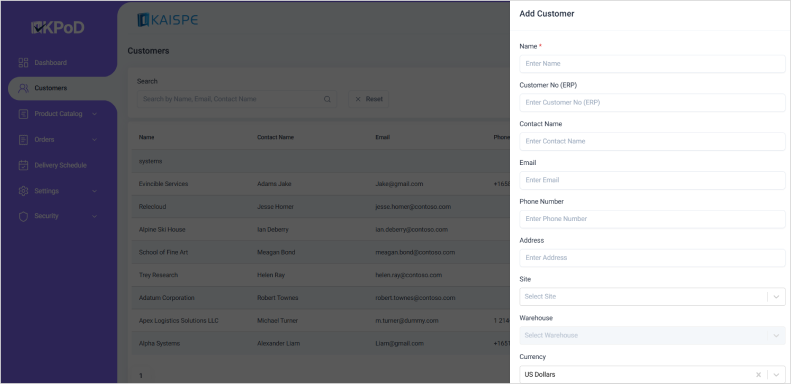The height and width of the screenshot is (384, 791).
Task: Click the systems row name
Action: (x=150, y=161)
